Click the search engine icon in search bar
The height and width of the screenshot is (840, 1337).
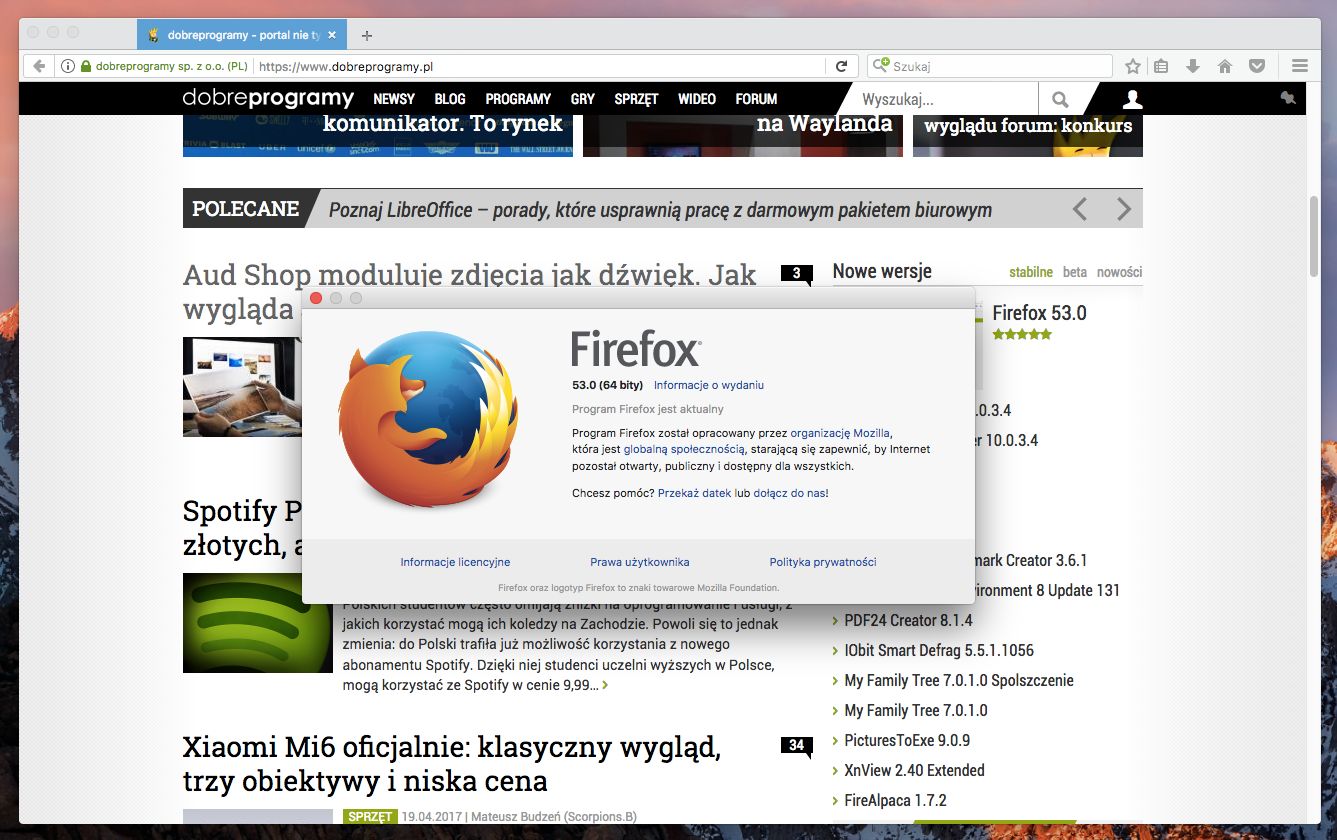tap(881, 66)
